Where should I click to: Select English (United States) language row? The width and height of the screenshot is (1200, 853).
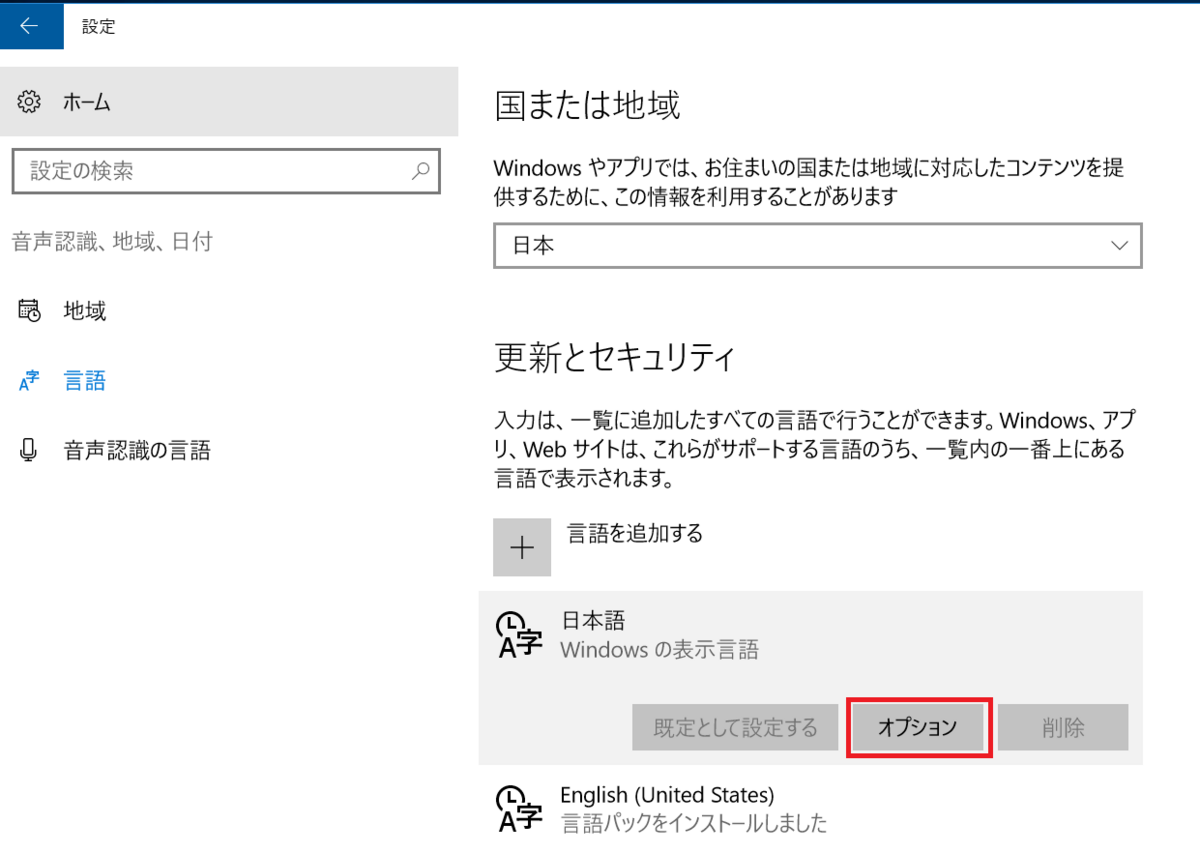[811, 809]
